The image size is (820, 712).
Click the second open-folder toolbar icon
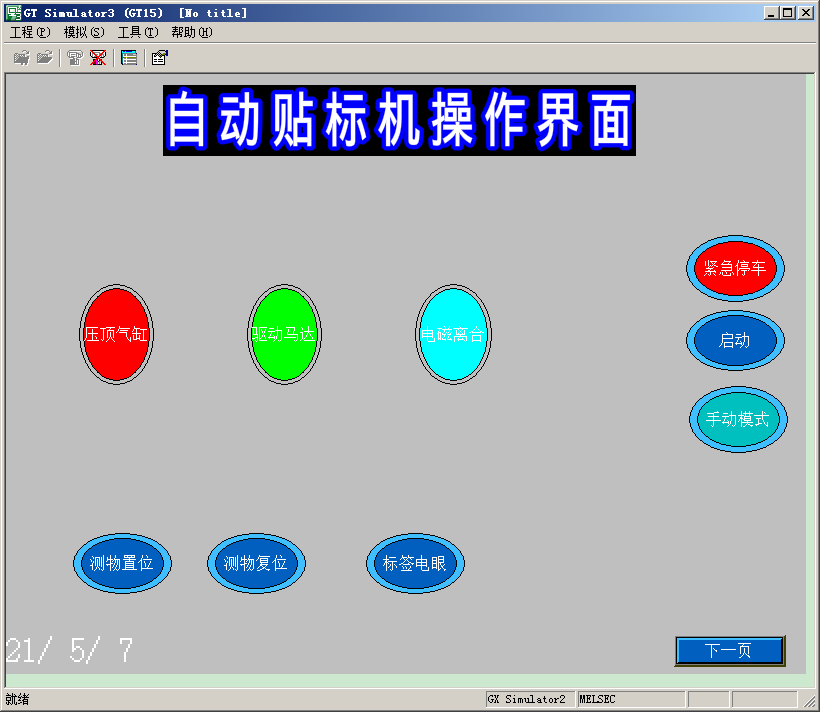pyautogui.click(x=45, y=58)
